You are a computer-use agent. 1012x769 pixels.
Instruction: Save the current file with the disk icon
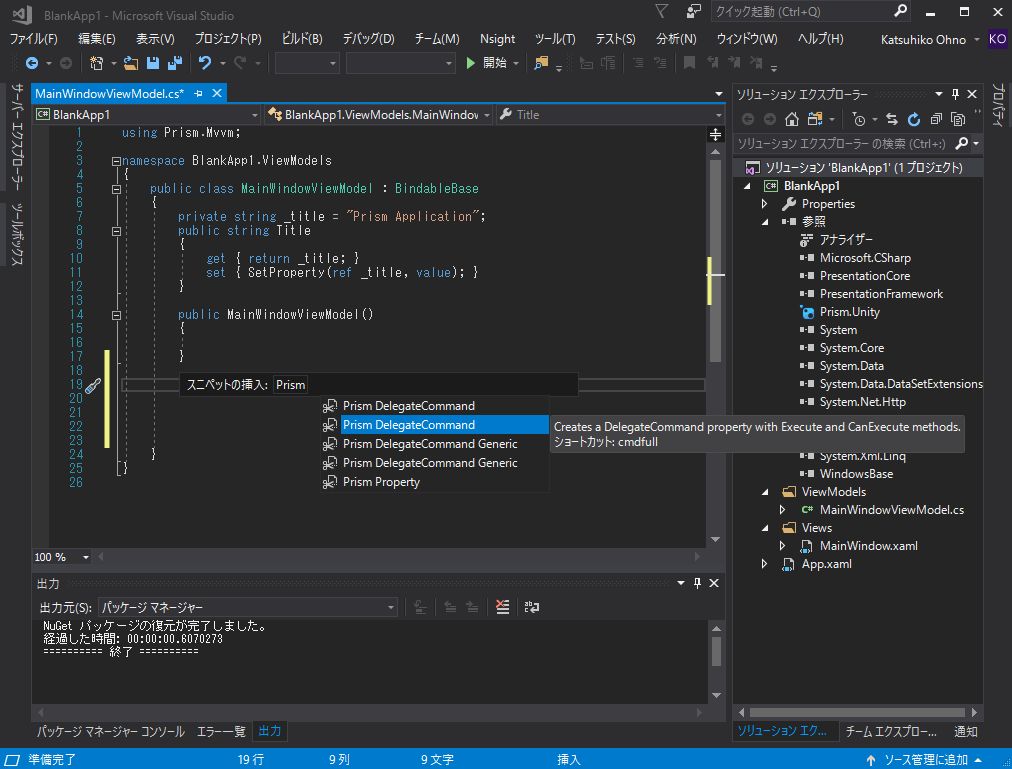point(153,63)
